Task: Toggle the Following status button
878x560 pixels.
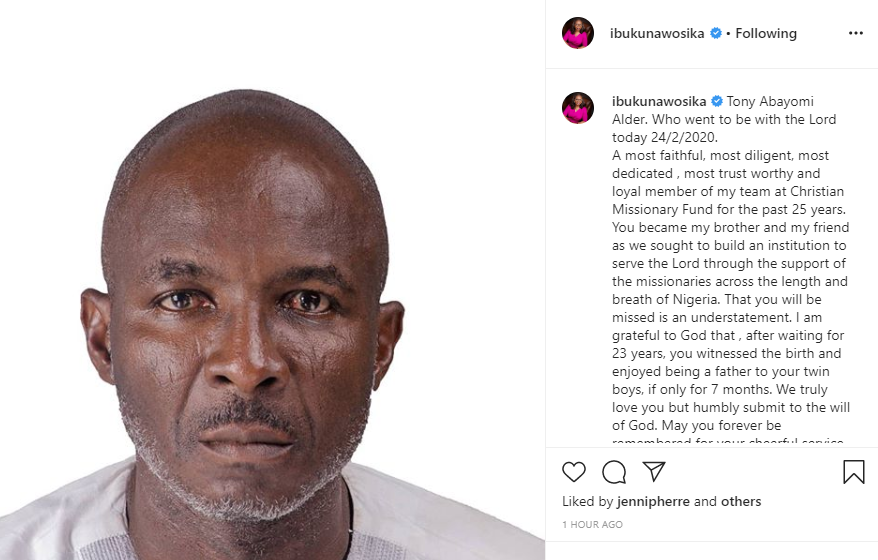Action: pyautogui.click(x=765, y=34)
